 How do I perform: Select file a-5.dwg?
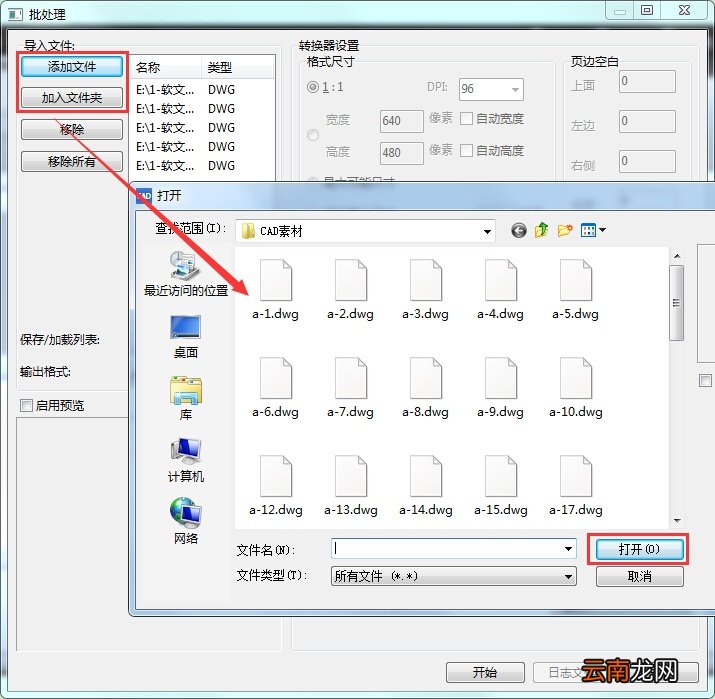click(x=575, y=290)
